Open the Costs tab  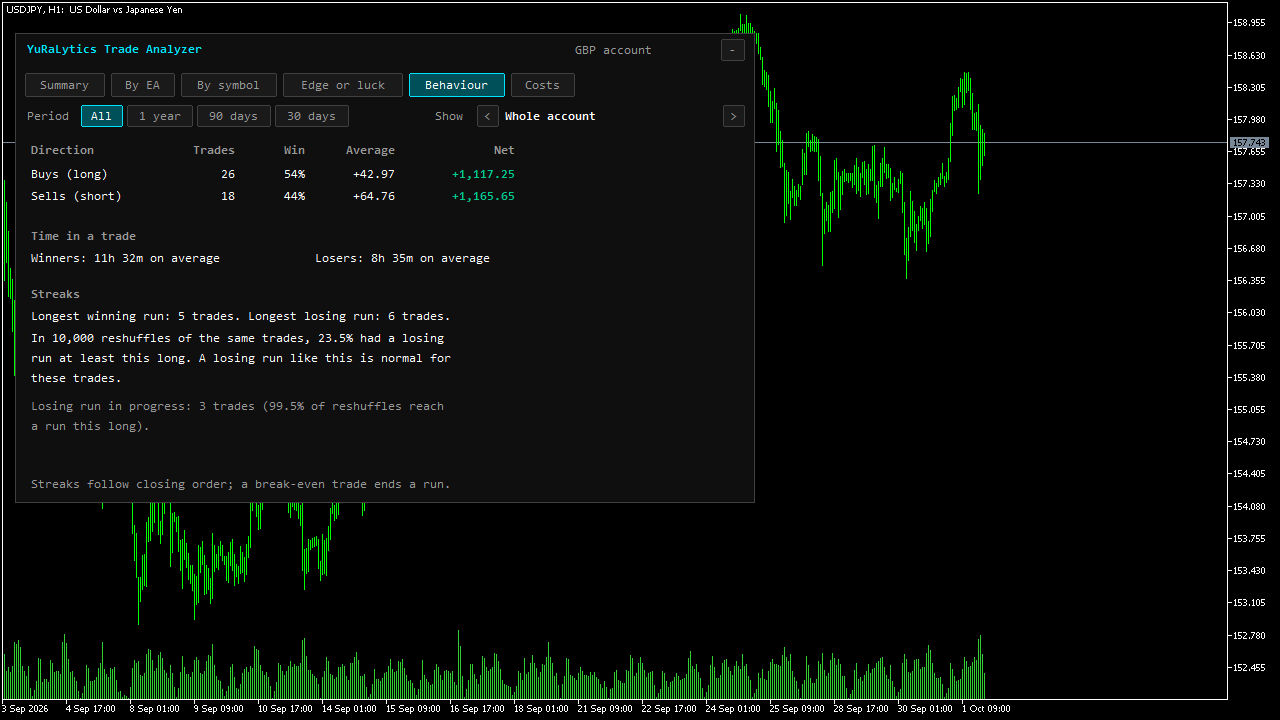pyautogui.click(x=542, y=85)
